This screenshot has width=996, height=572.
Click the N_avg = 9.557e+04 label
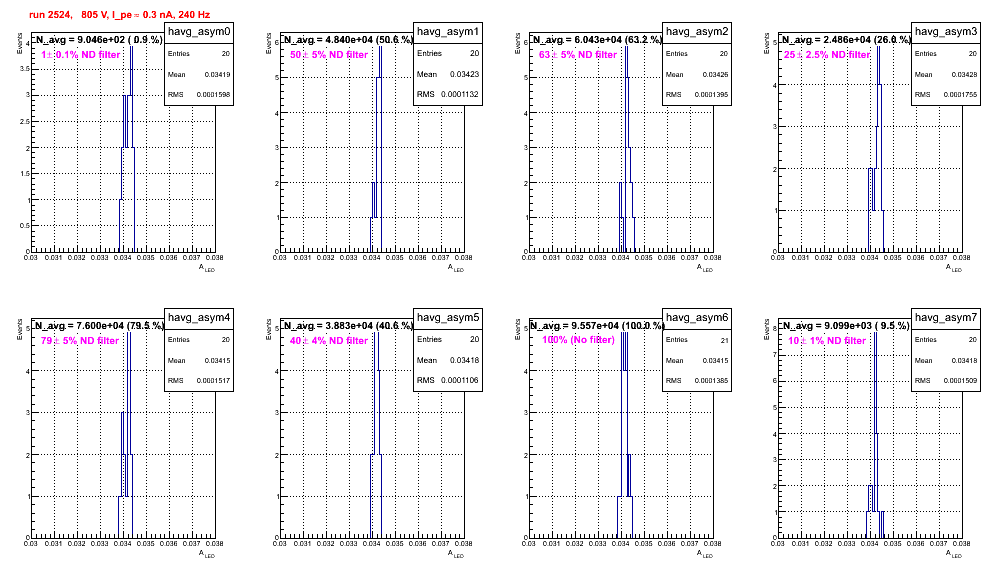pyautogui.click(x=597, y=325)
